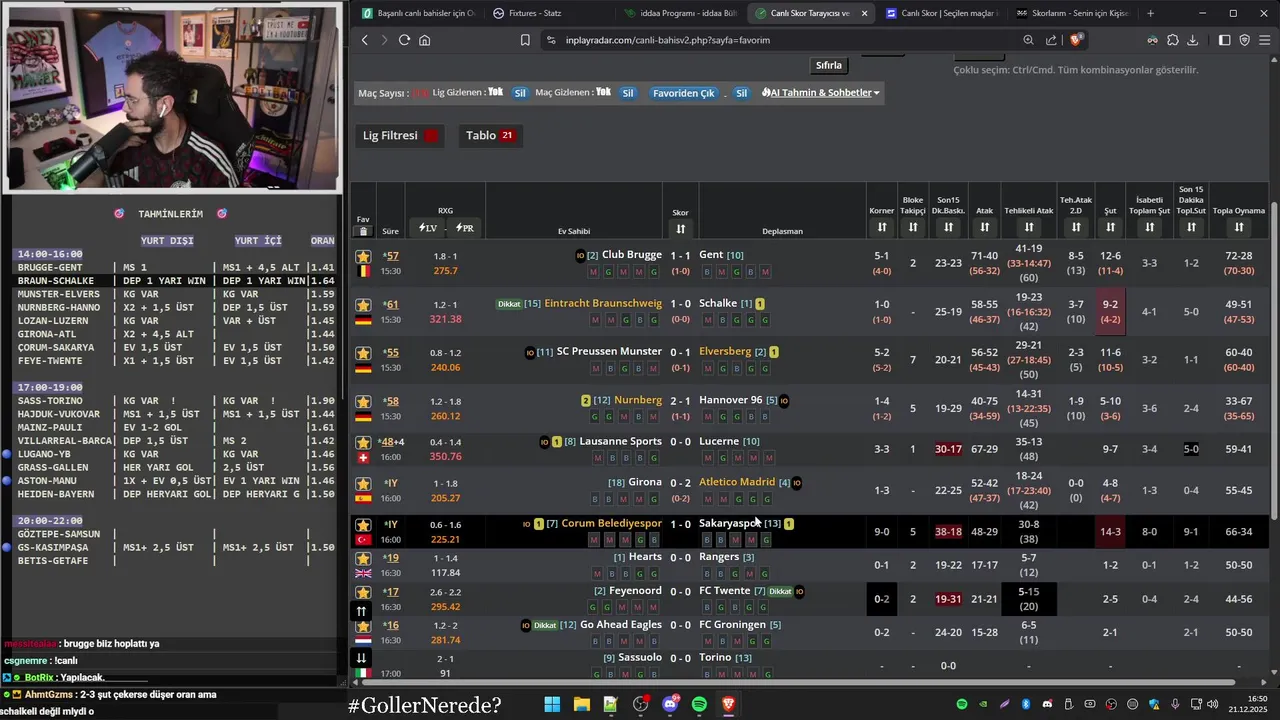Toggle favorite star for Nurnberg match
1280x720 pixels.
tap(363, 400)
